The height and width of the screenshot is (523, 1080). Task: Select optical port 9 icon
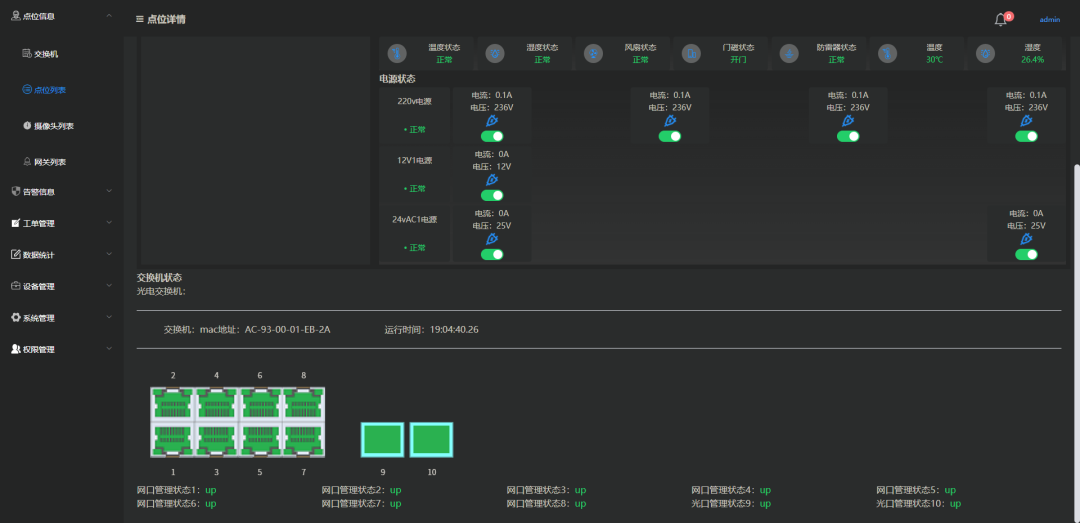click(x=382, y=440)
